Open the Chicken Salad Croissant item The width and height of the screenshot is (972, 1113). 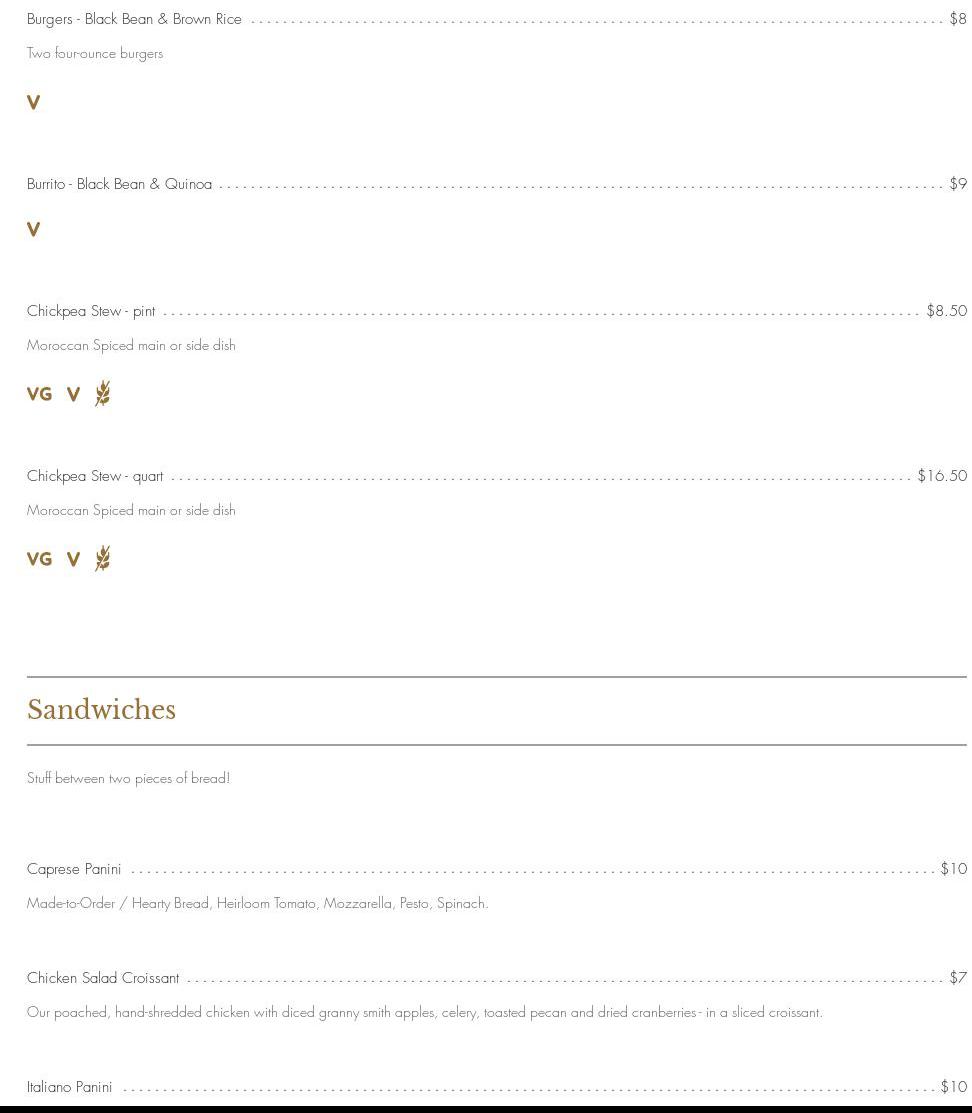point(103,978)
